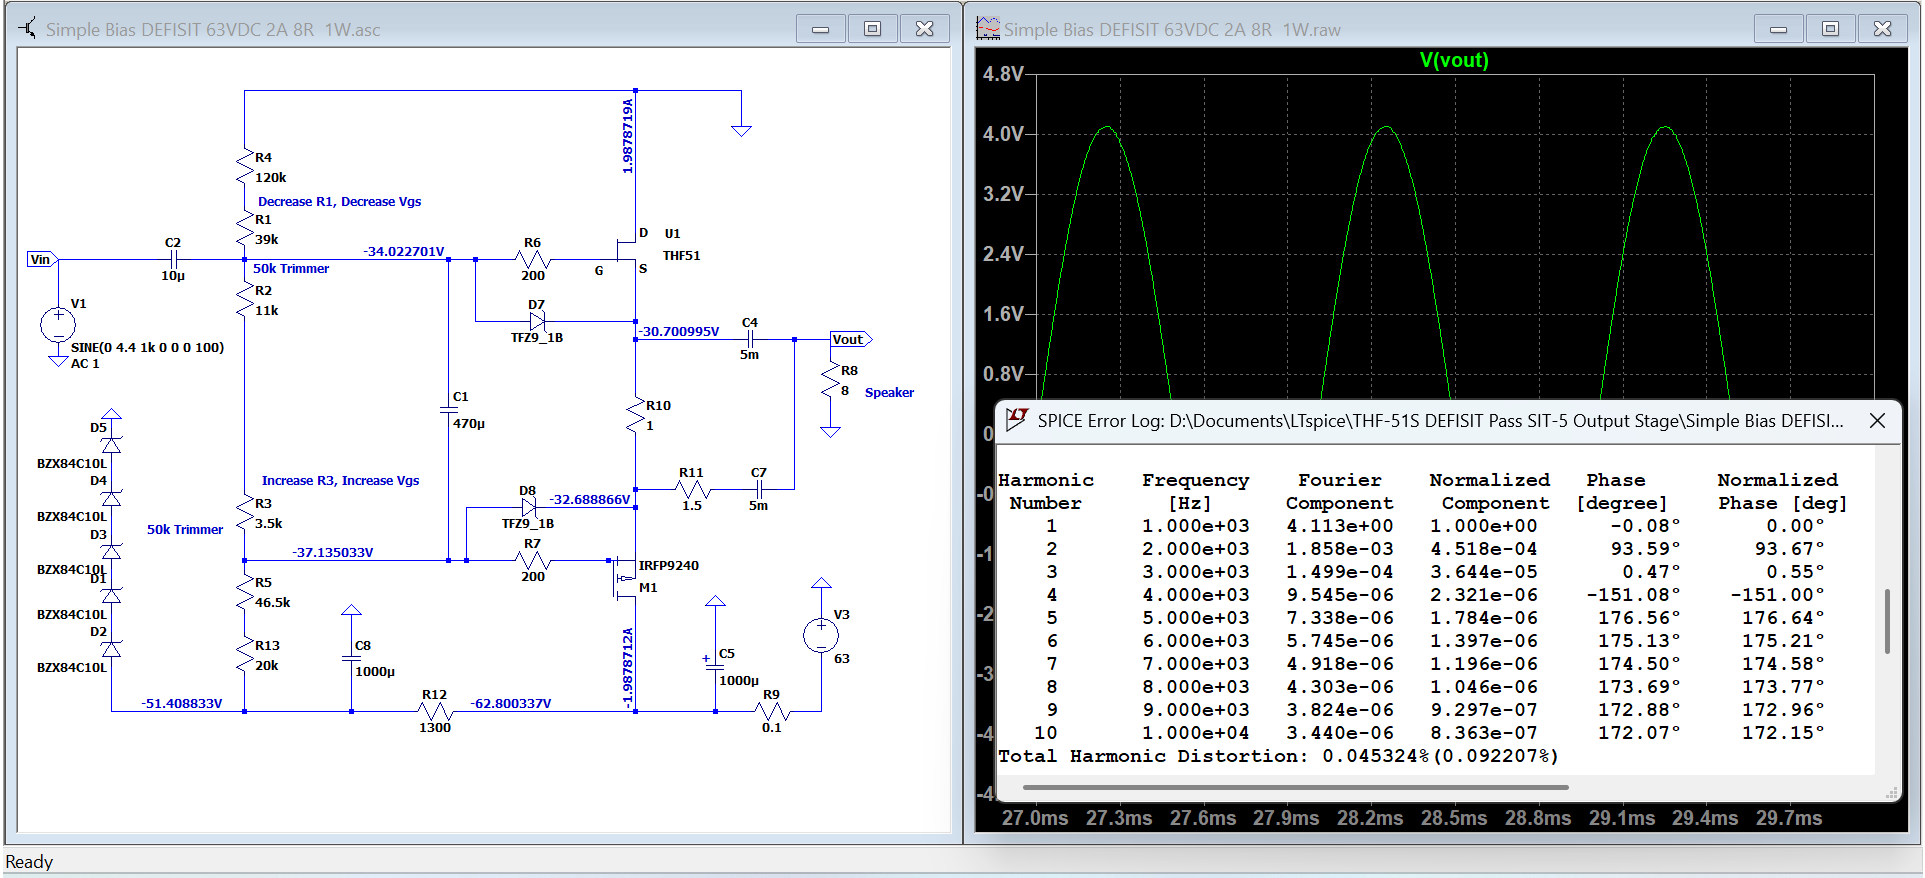Click the 'SINE(0 4.4 1k 0 0 0 100)' source text

click(x=148, y=347)
